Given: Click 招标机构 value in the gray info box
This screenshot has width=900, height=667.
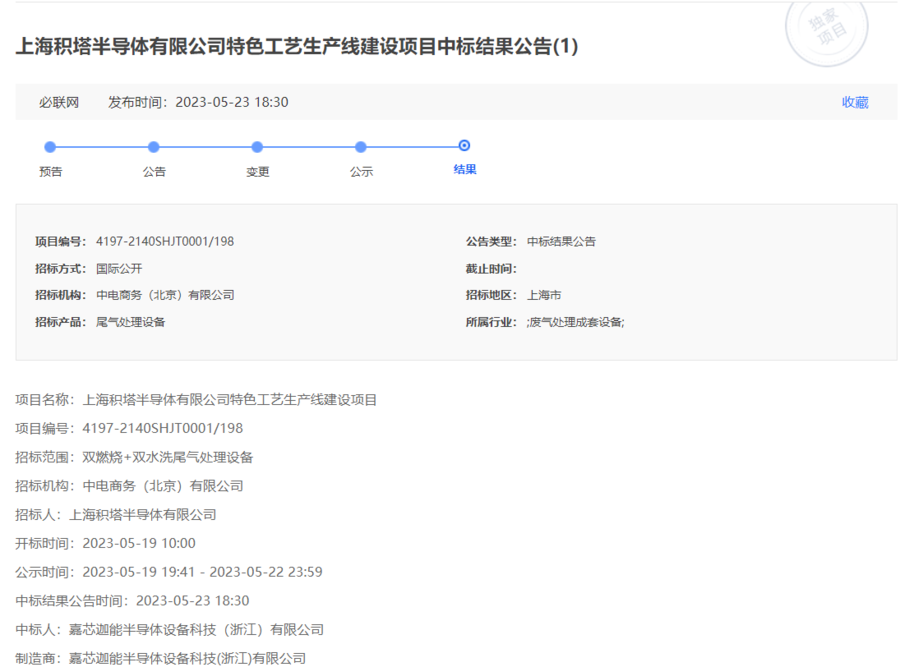Looking at the screenshot, I should (x=165, y=295).
